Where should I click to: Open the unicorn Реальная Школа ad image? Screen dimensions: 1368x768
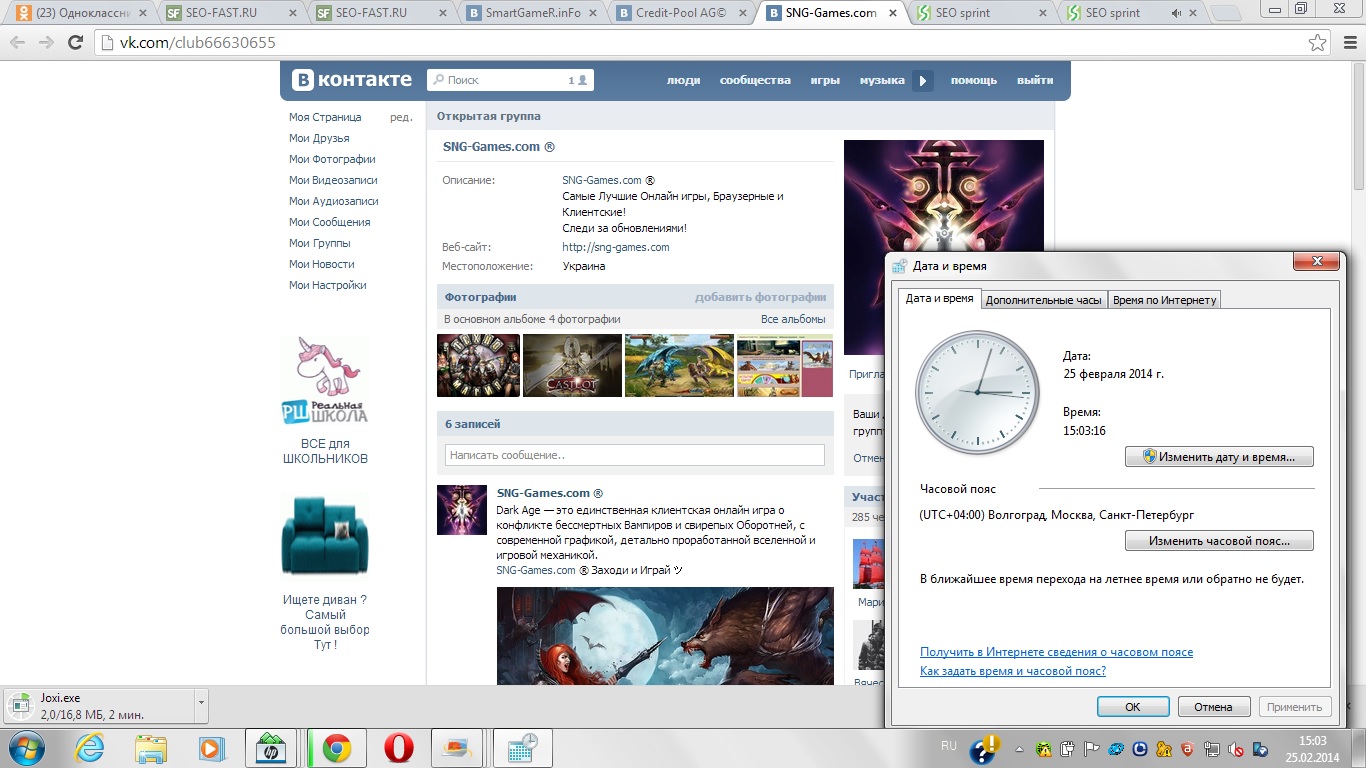[325, 381]
